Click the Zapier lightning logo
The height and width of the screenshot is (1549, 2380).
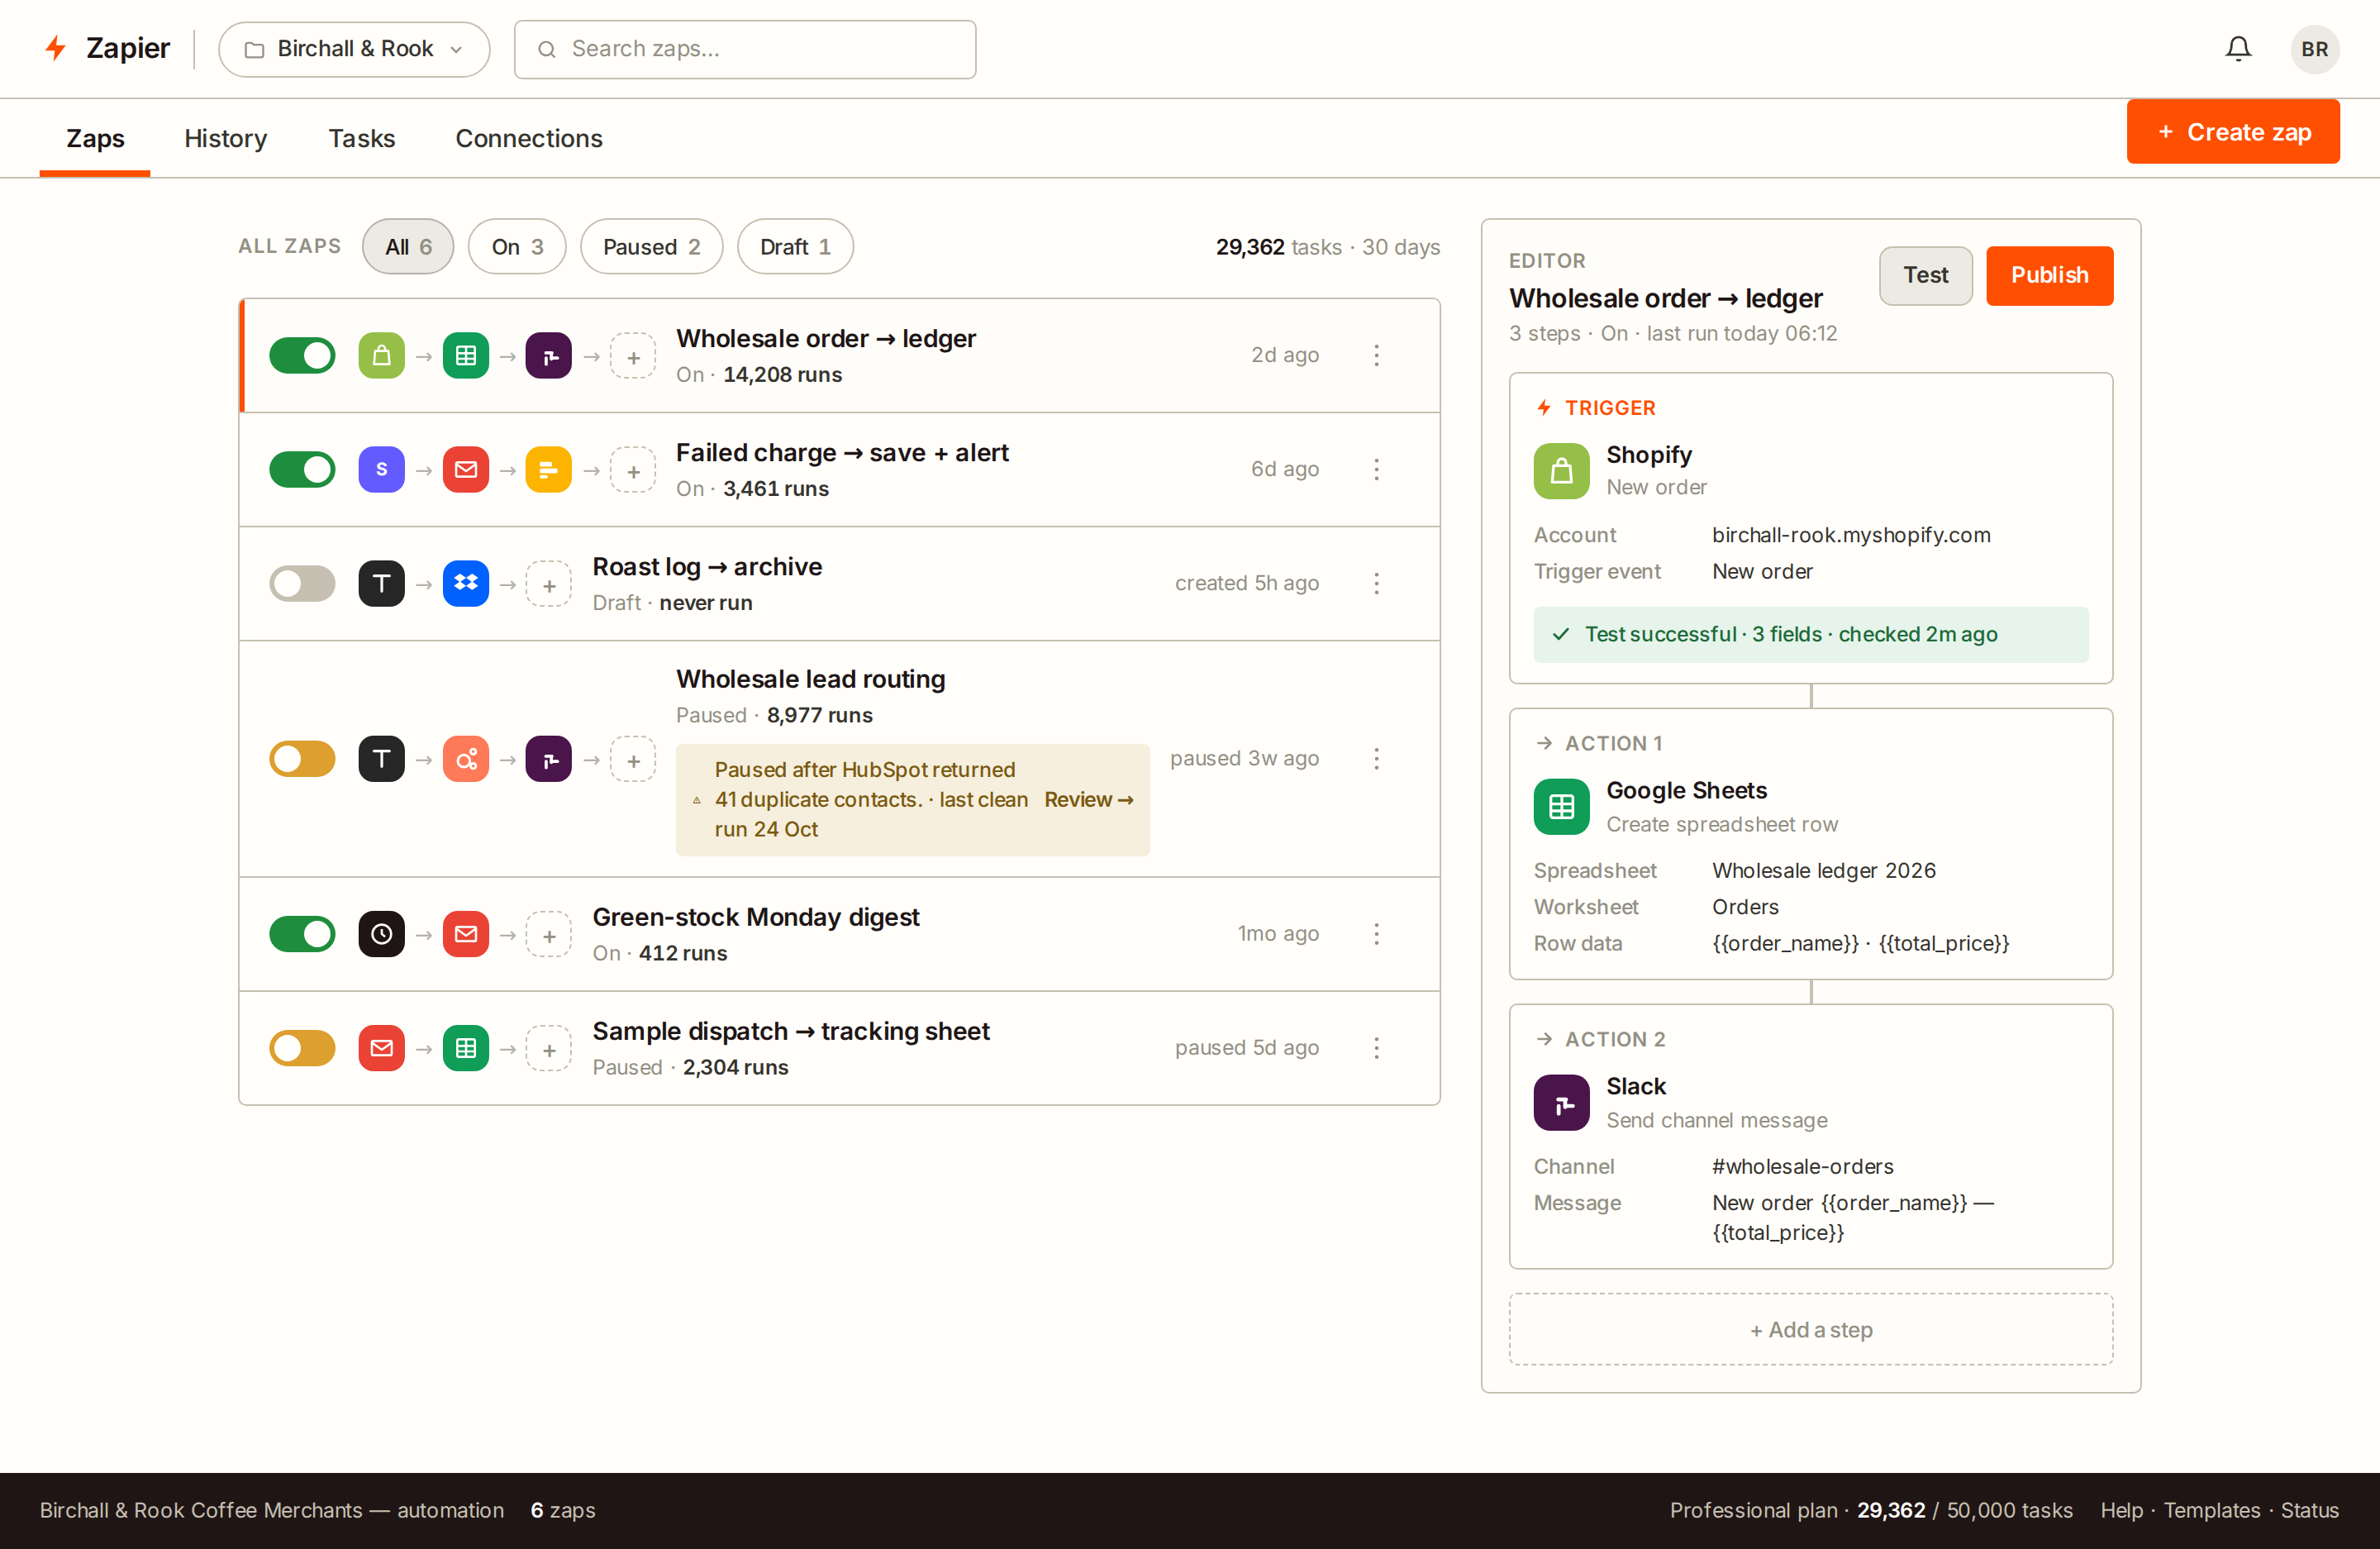[x=55, y=48]
